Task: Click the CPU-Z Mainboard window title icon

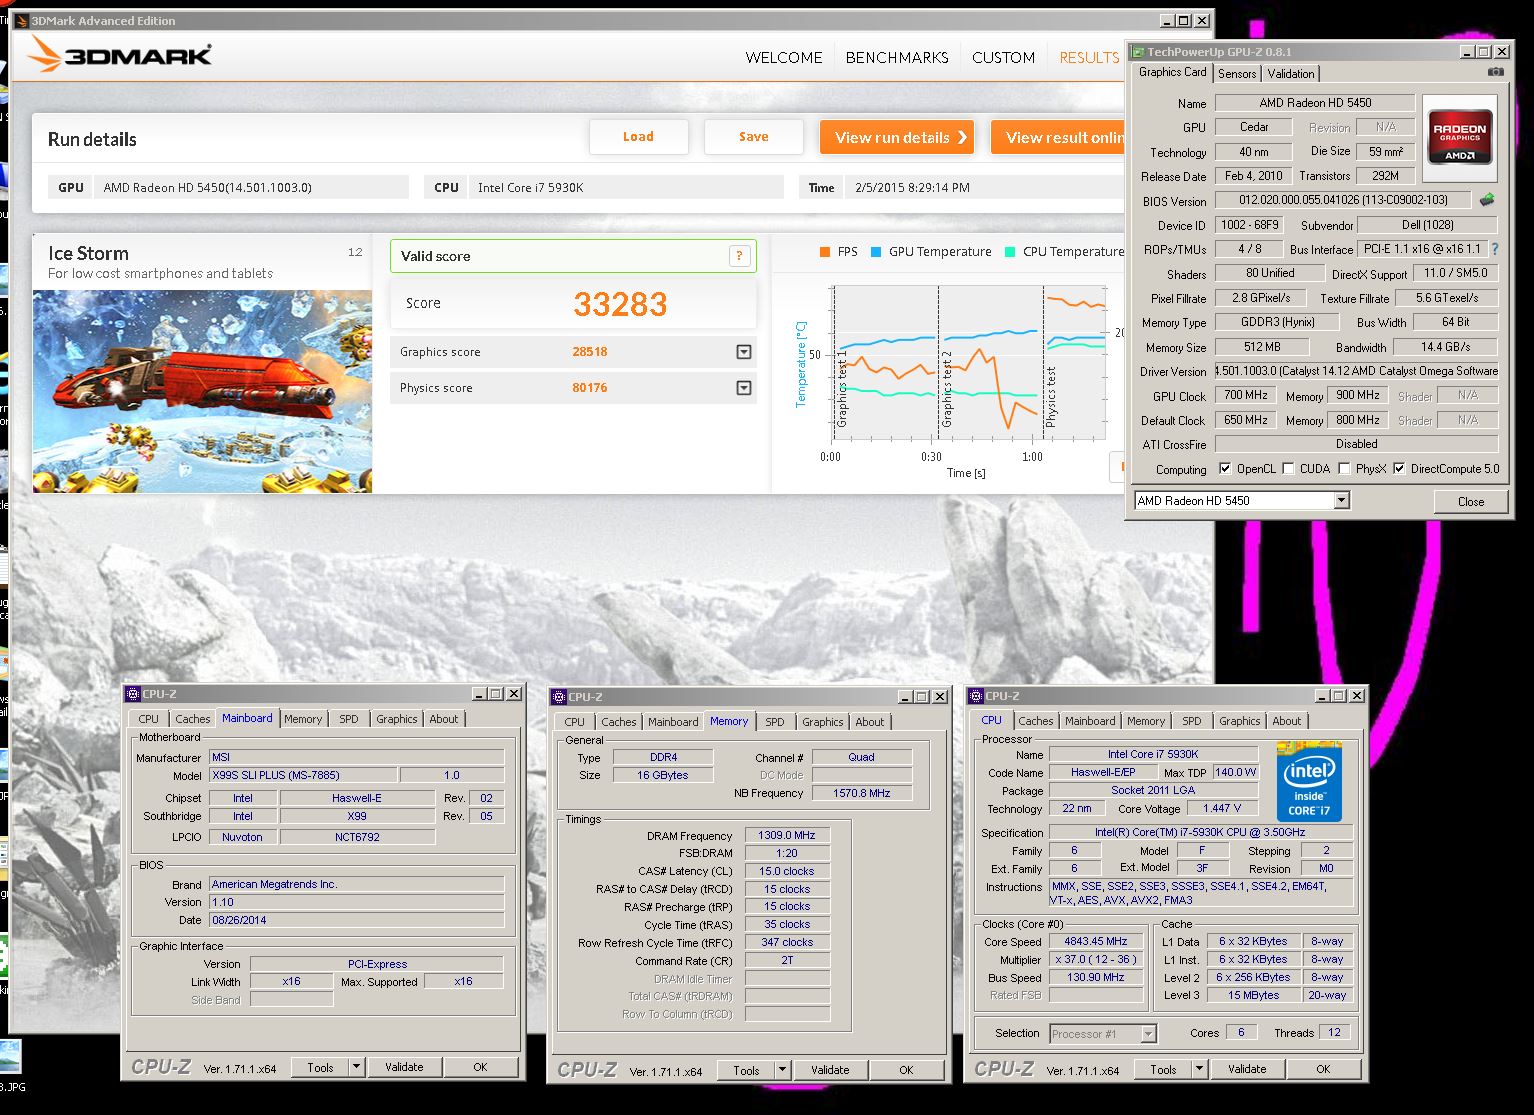Action: point(132,693)
